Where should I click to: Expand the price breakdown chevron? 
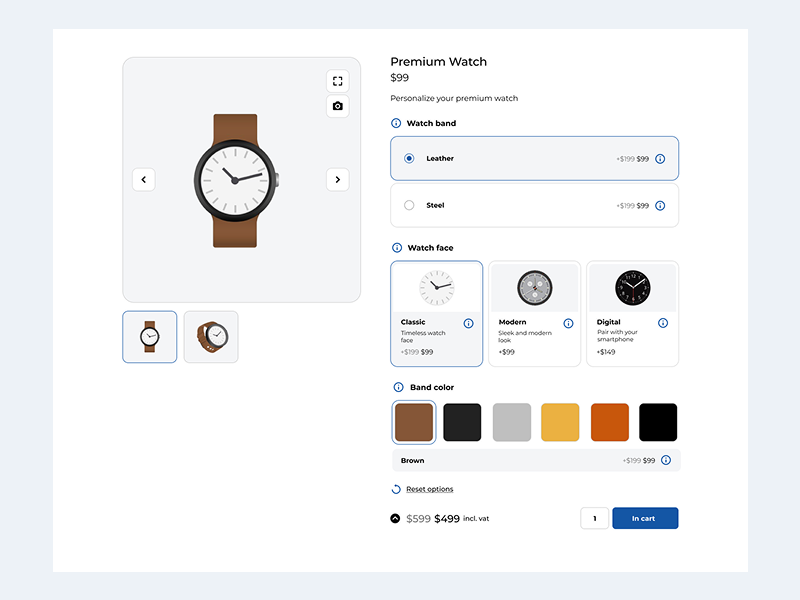coord(395,518)
